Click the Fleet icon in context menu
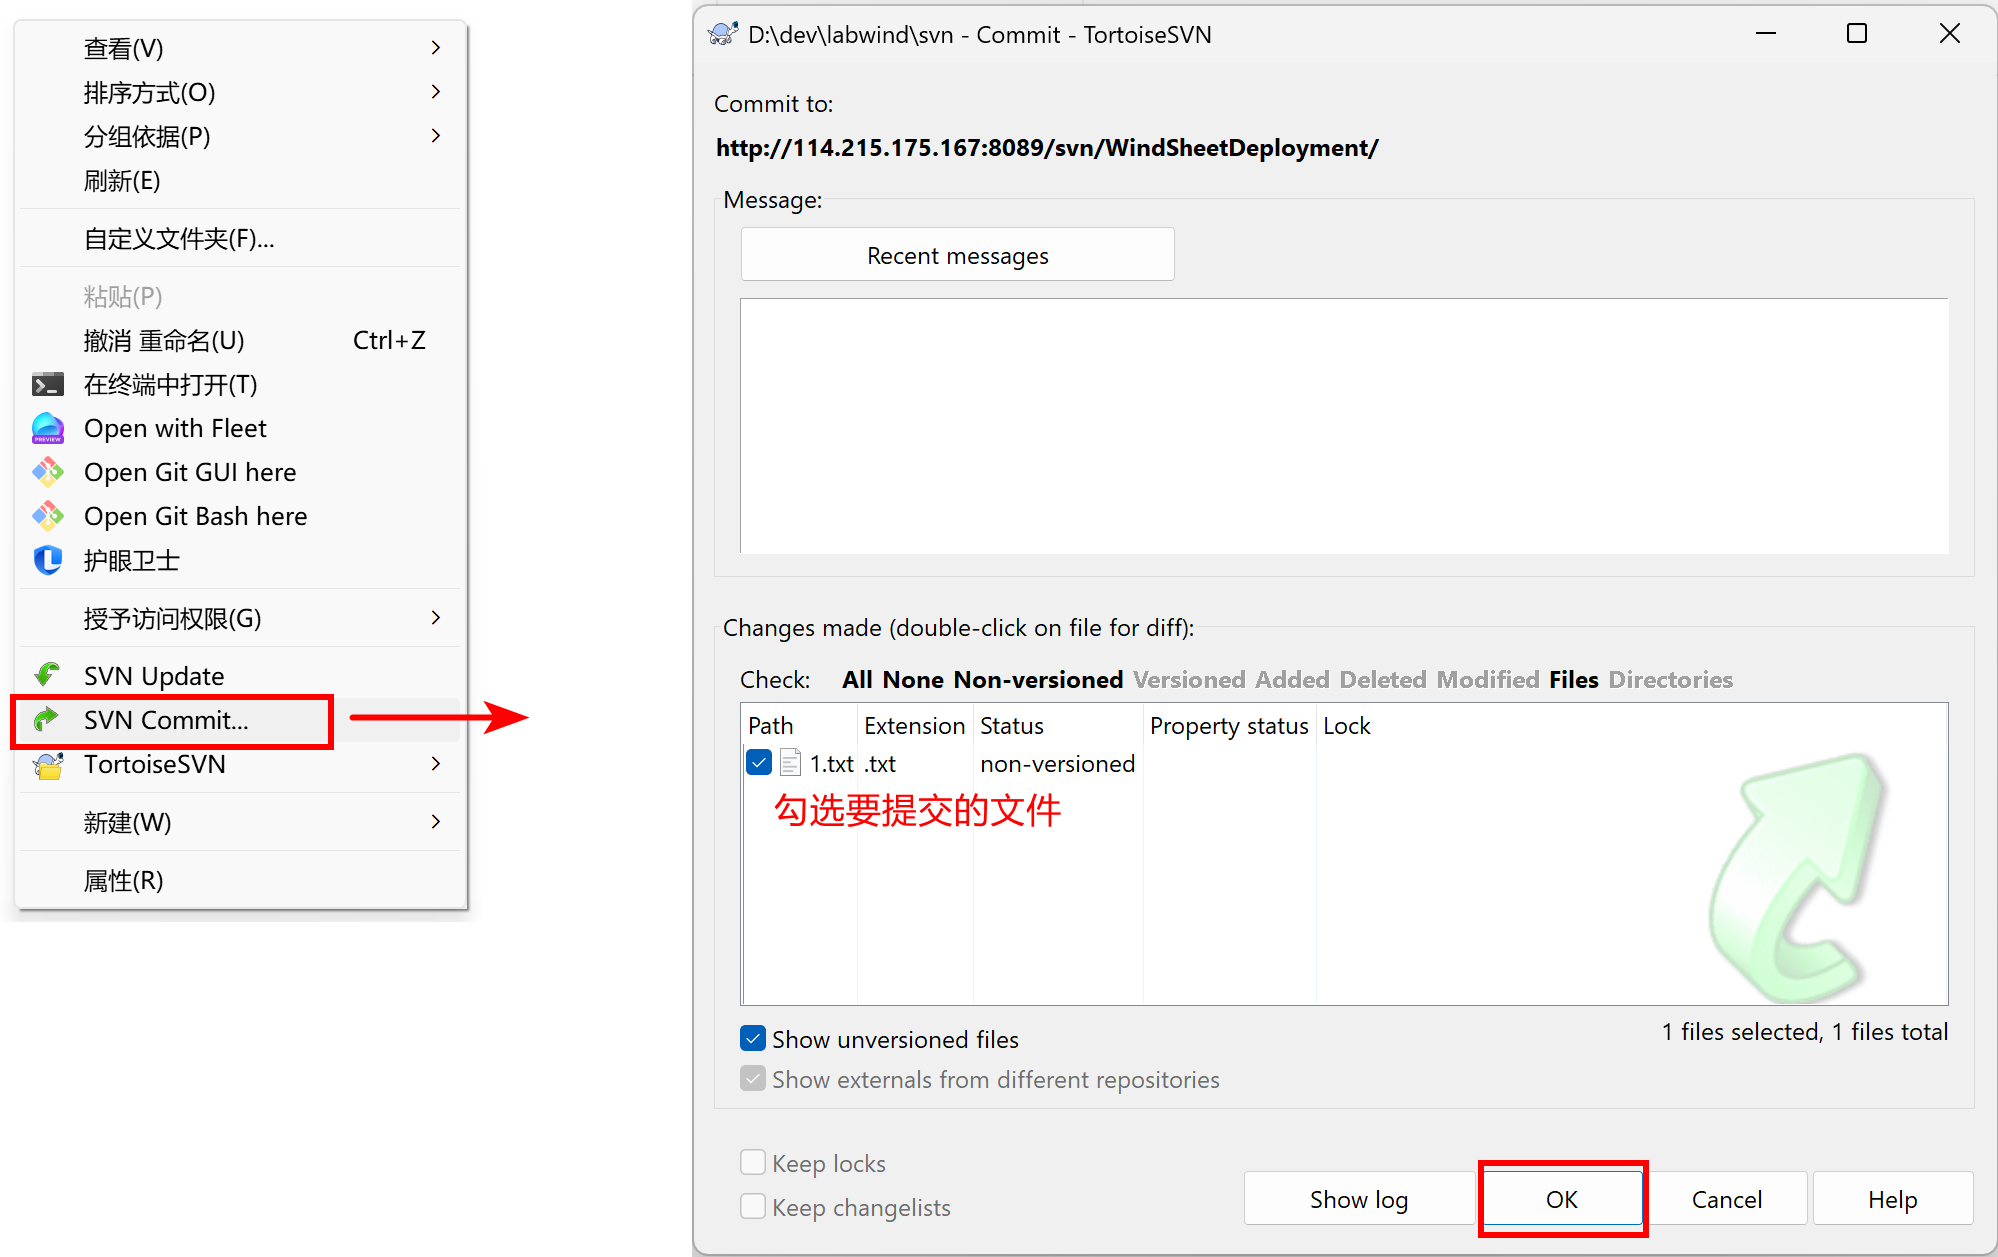This screenshot has height=1257, width=1998. (48, 428)
